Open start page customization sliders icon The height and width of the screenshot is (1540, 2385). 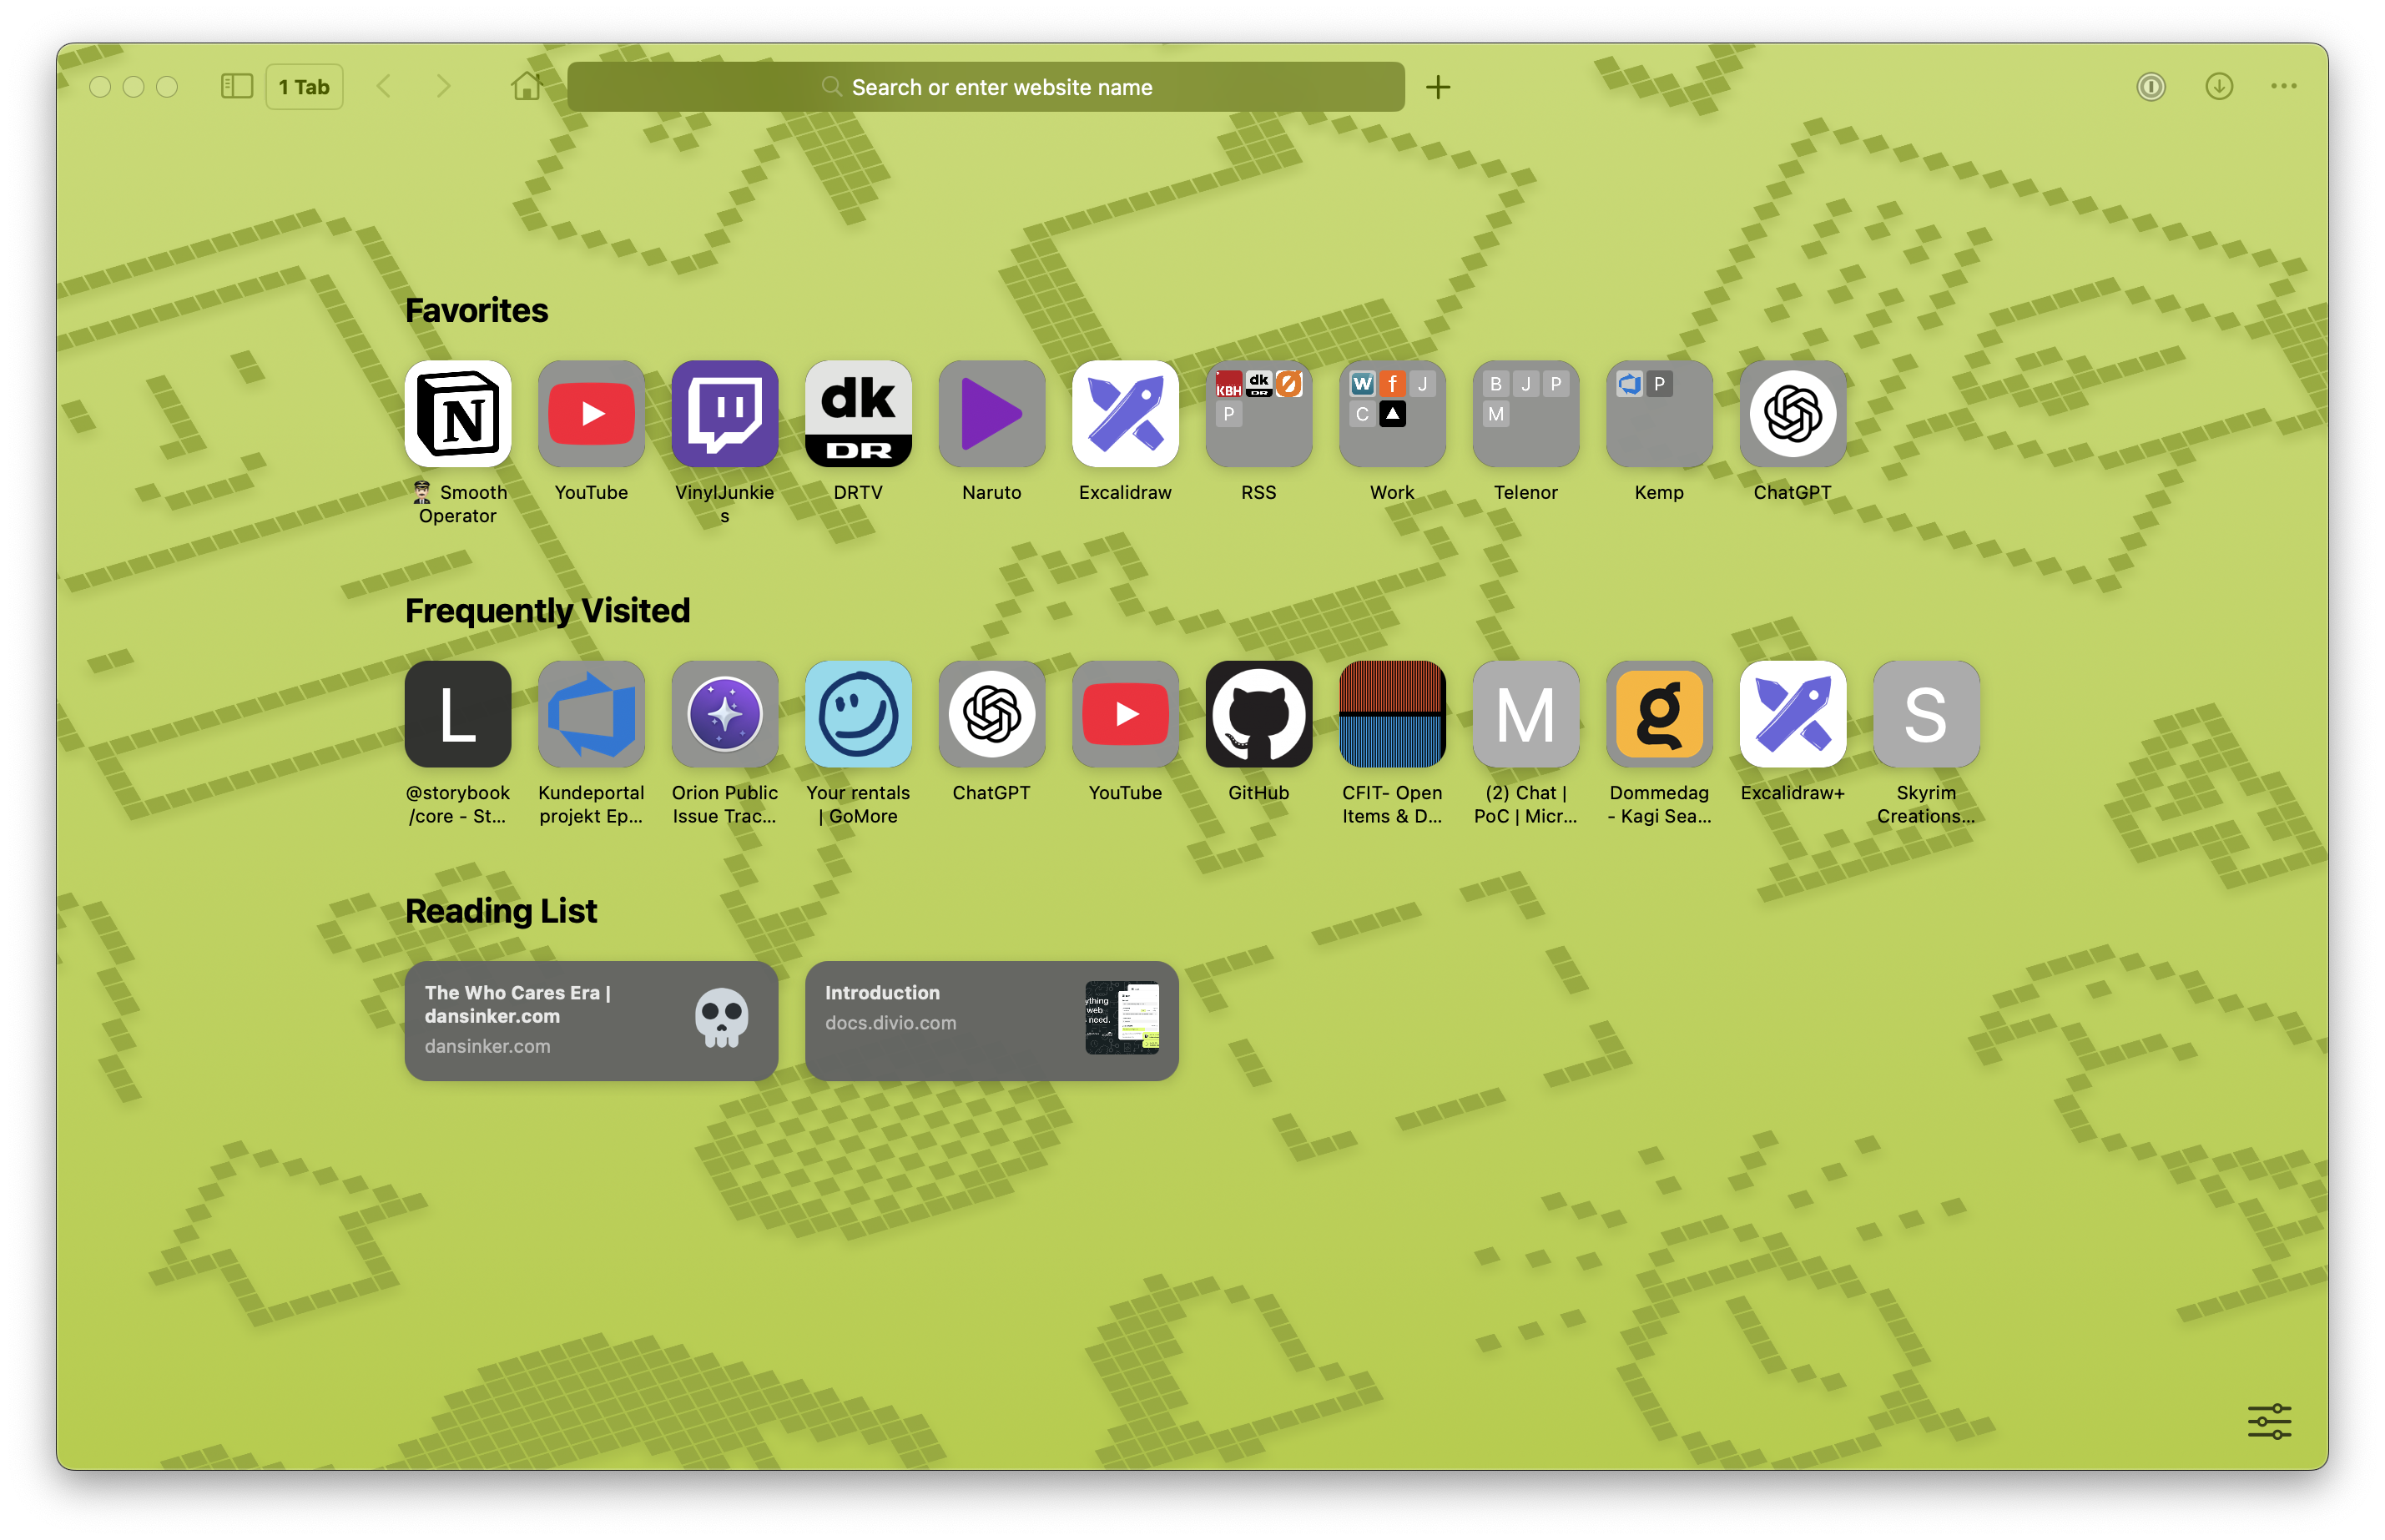[x=2268, y=1420]
